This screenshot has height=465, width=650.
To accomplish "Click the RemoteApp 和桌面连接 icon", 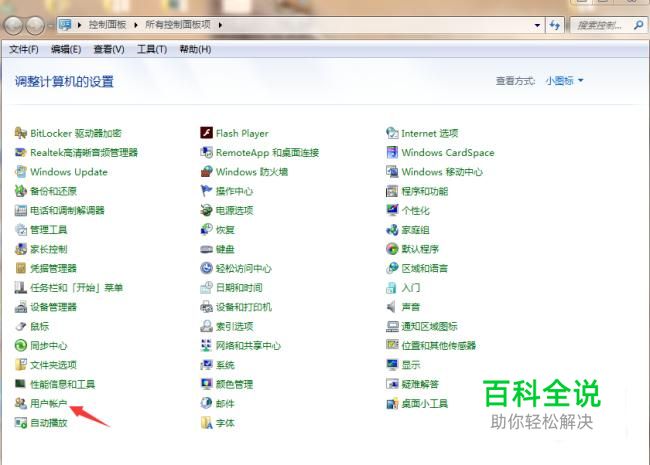I will (206, 153).
